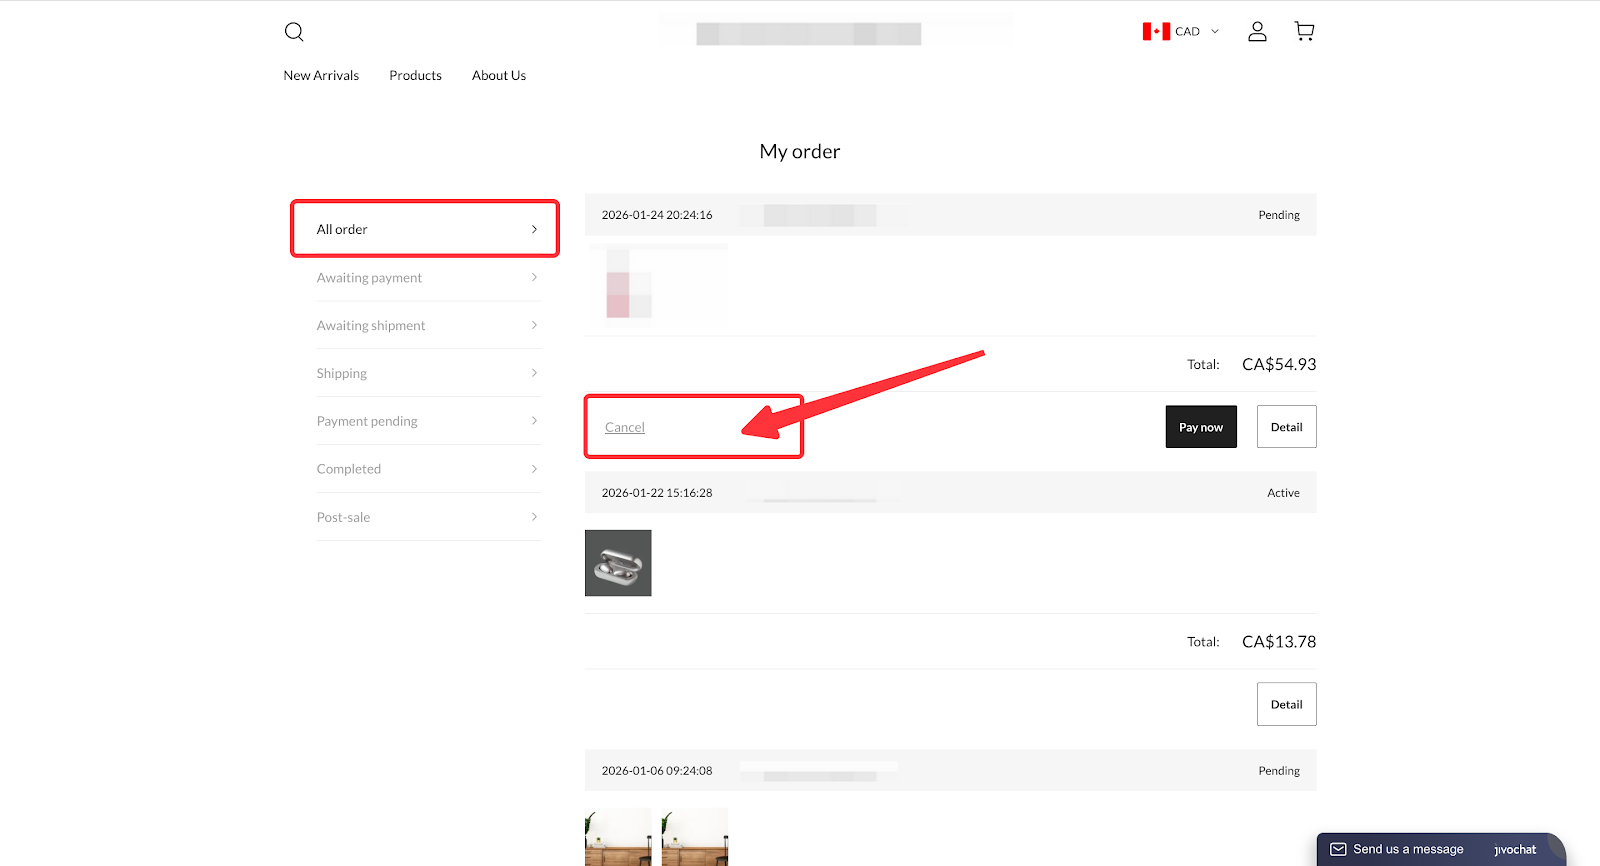Open the jivochat message envelope icon
Viewport: 1600px width, 866px height.
[x=1338, y=849]
